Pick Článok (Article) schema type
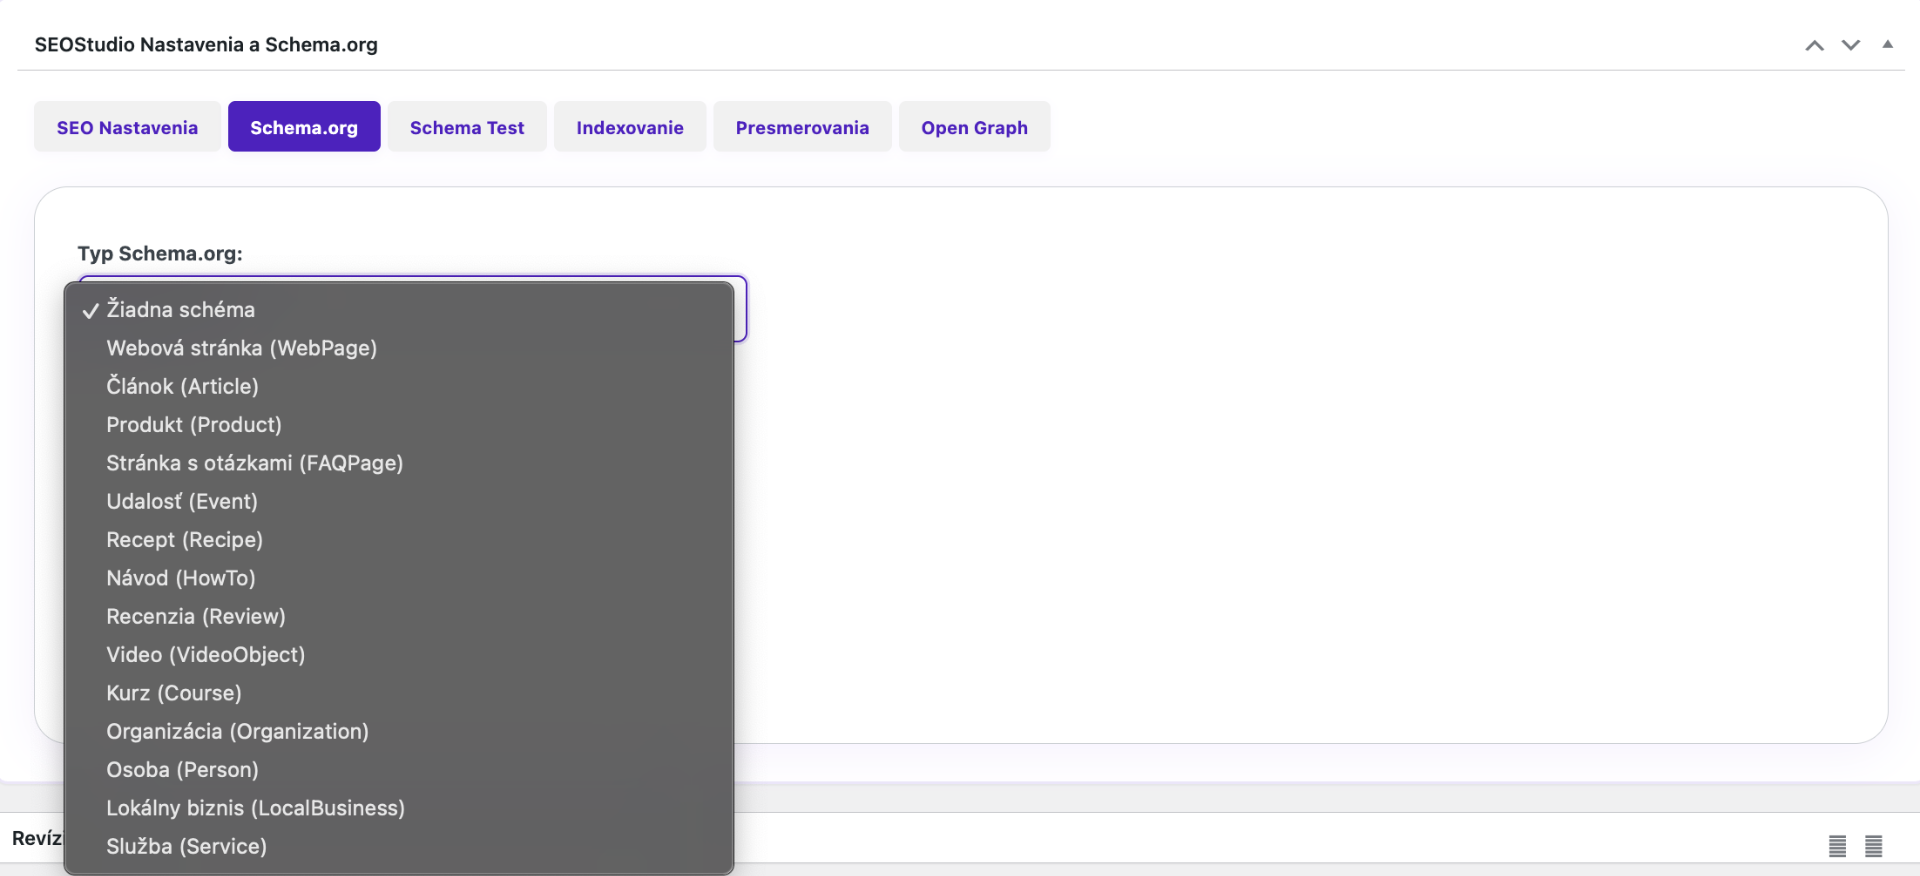 point(183,386)
